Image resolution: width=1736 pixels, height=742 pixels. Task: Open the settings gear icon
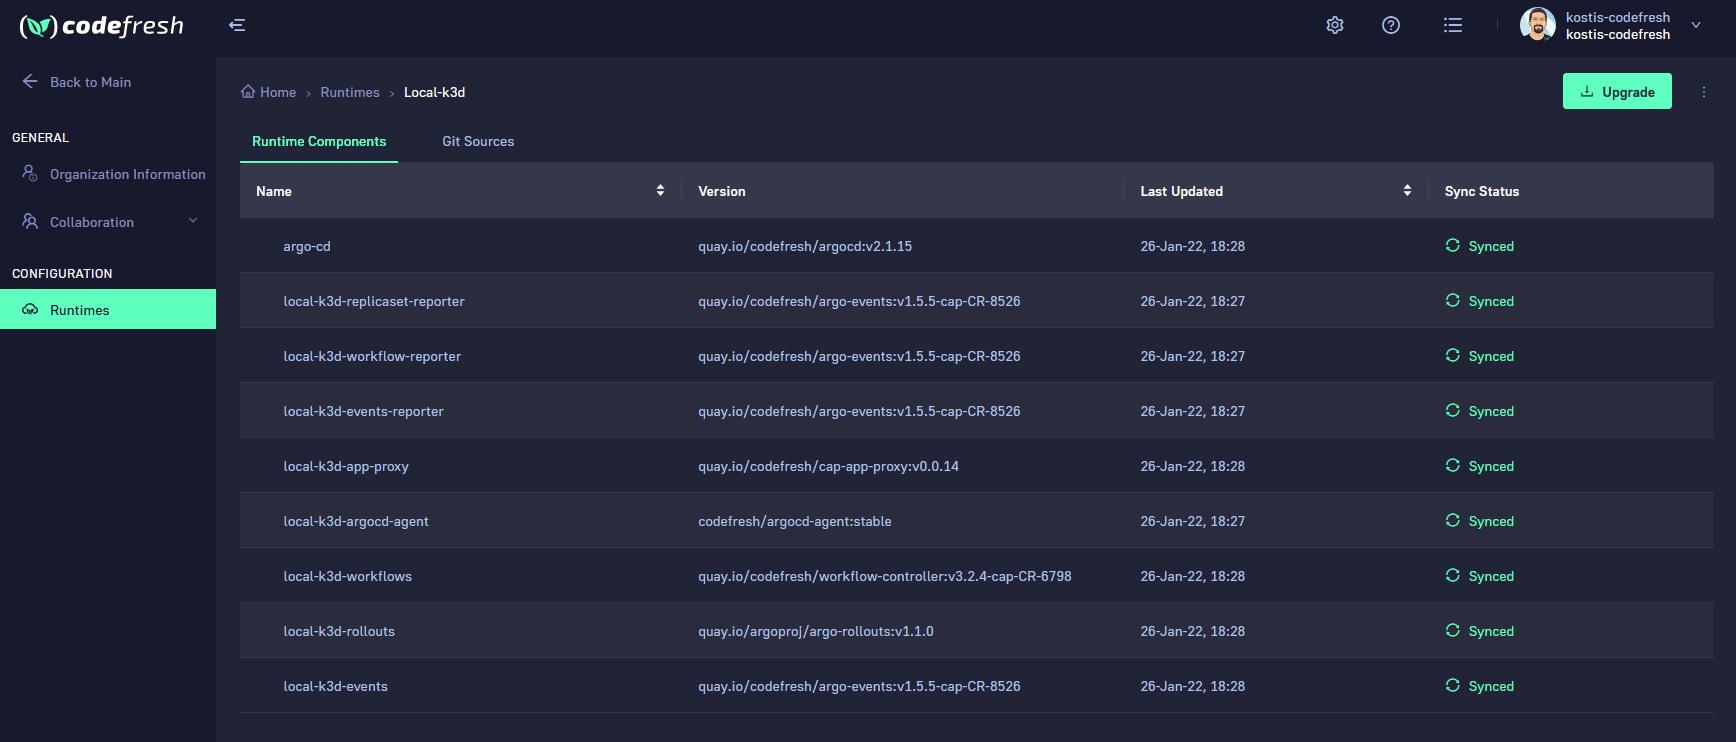[x=1334, y=25]
